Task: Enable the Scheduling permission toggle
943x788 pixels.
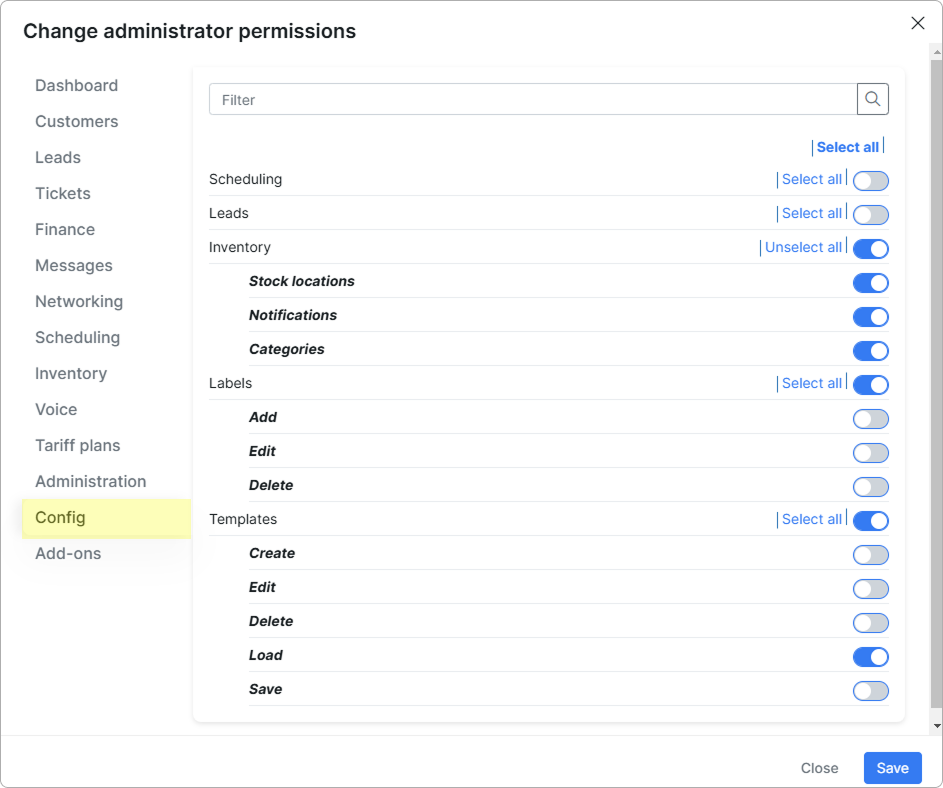Action: (870, 180)
